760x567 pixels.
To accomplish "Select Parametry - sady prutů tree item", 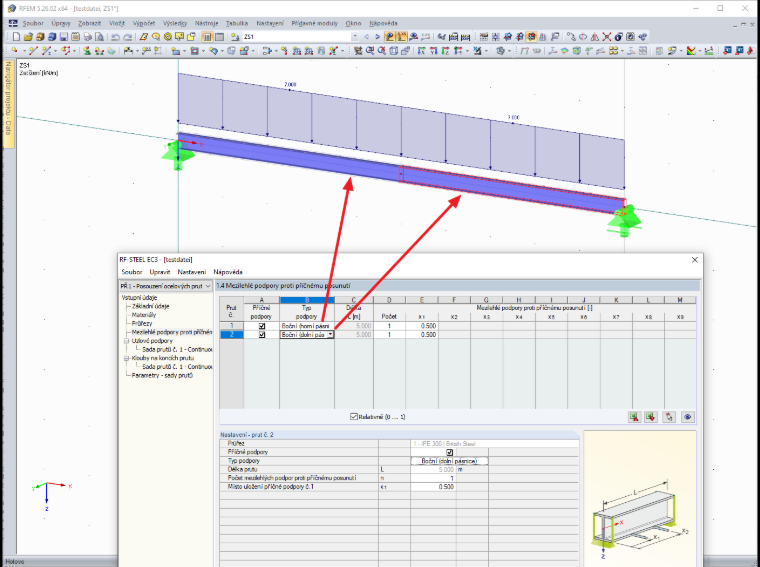I will coord(162,376).
